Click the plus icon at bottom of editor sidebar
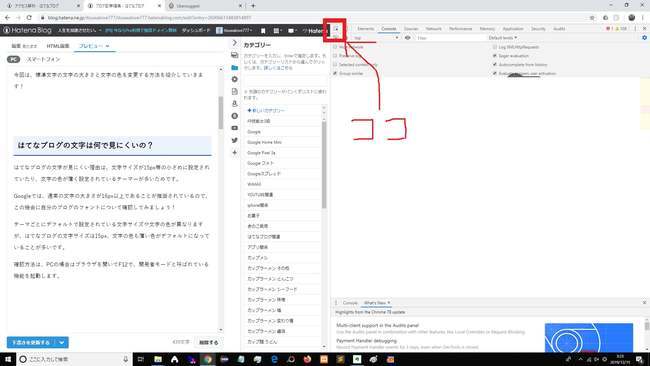The width and height of the screenshot is (650, 366). (235, 153)
